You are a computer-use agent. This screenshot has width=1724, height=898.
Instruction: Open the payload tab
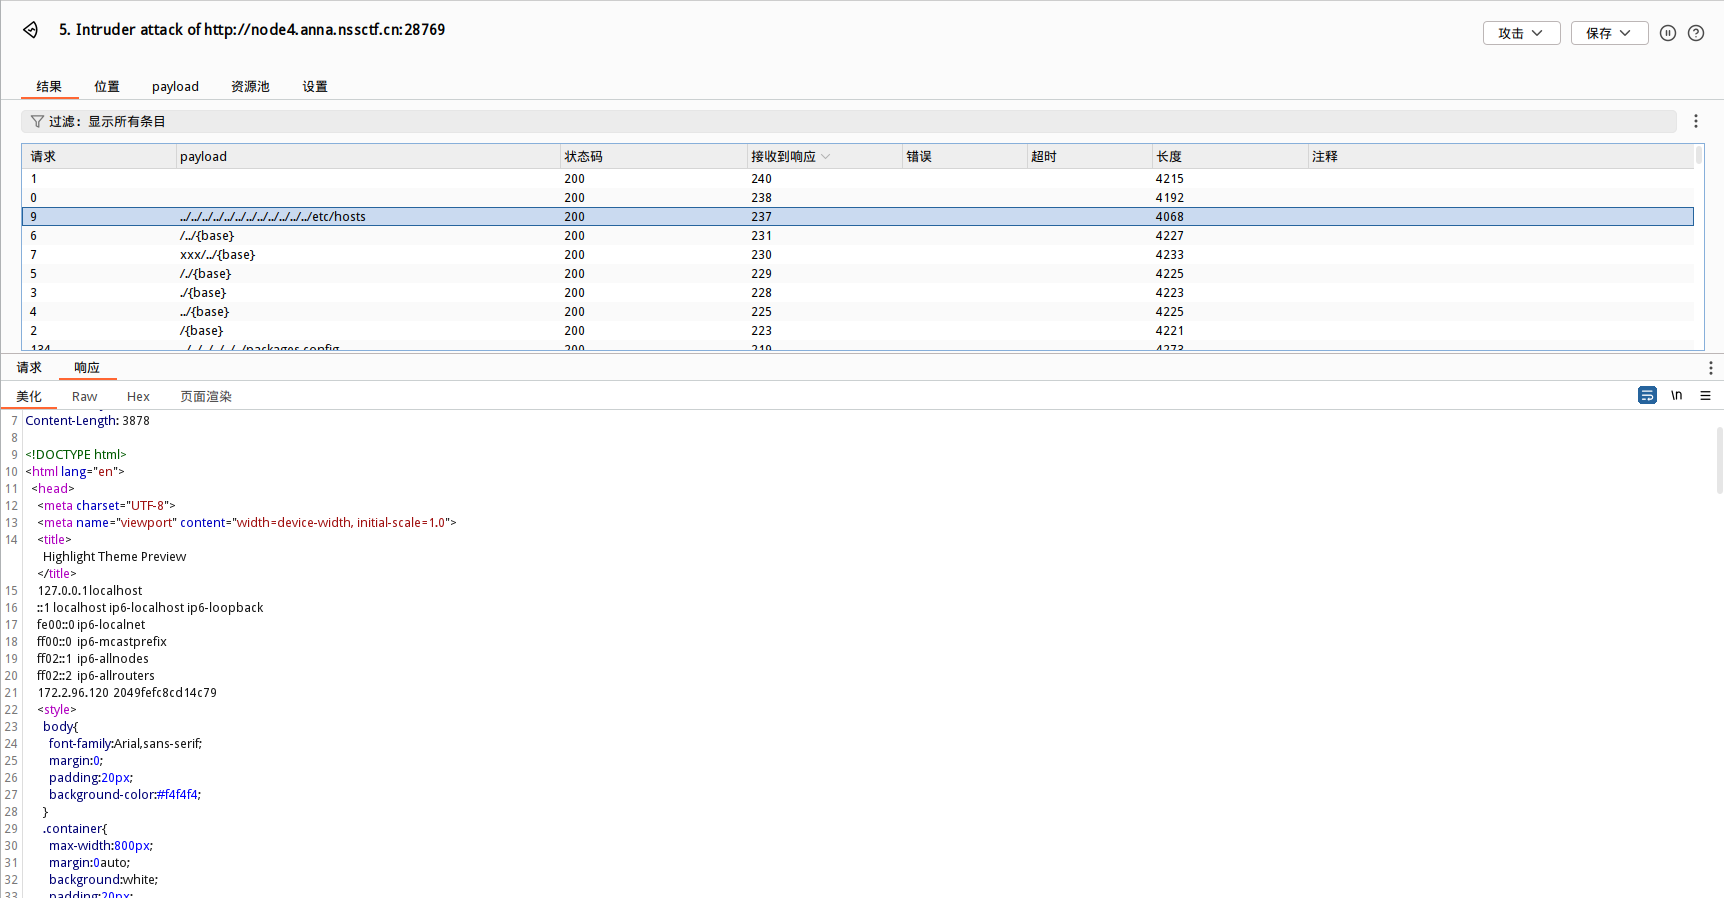(x=175, y=87)
